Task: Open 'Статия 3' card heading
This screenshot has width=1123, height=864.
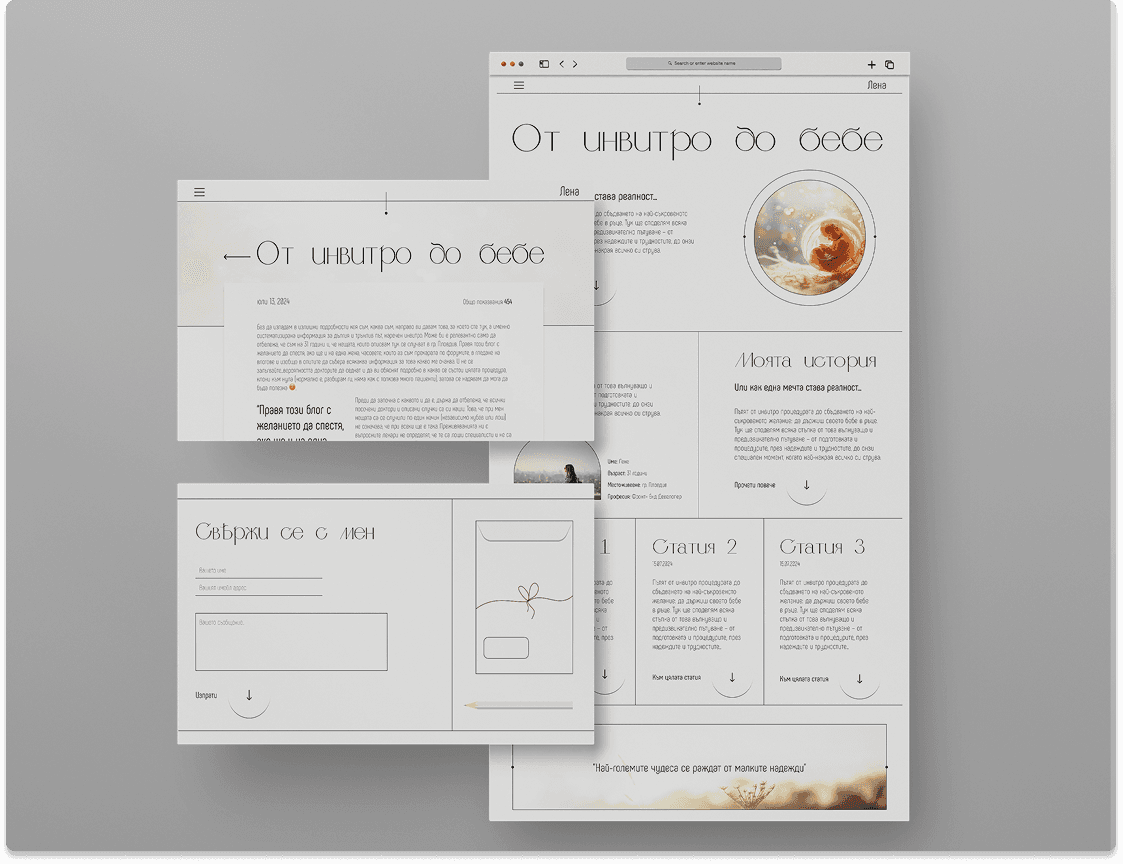Action: pos(822,547)
